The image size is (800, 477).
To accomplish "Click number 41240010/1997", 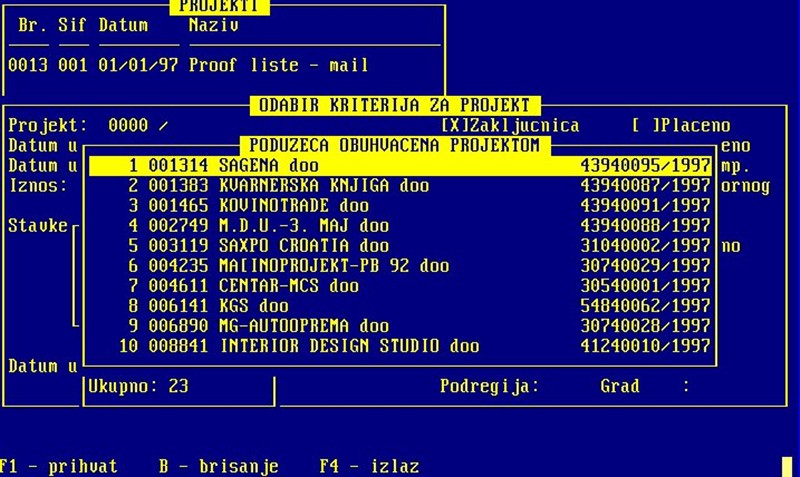I will click(645, 346).
